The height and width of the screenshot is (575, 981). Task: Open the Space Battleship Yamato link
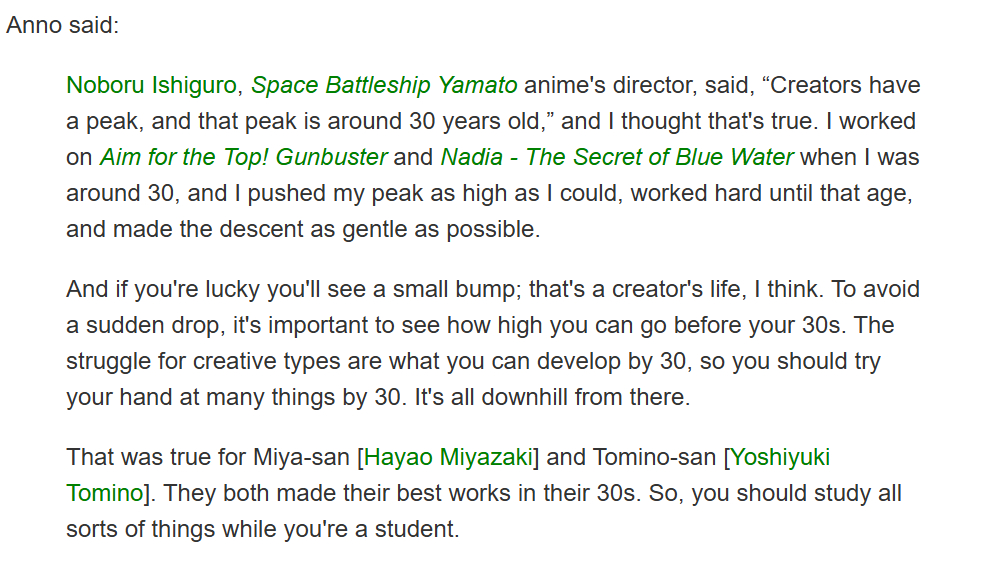coord(384,86)
